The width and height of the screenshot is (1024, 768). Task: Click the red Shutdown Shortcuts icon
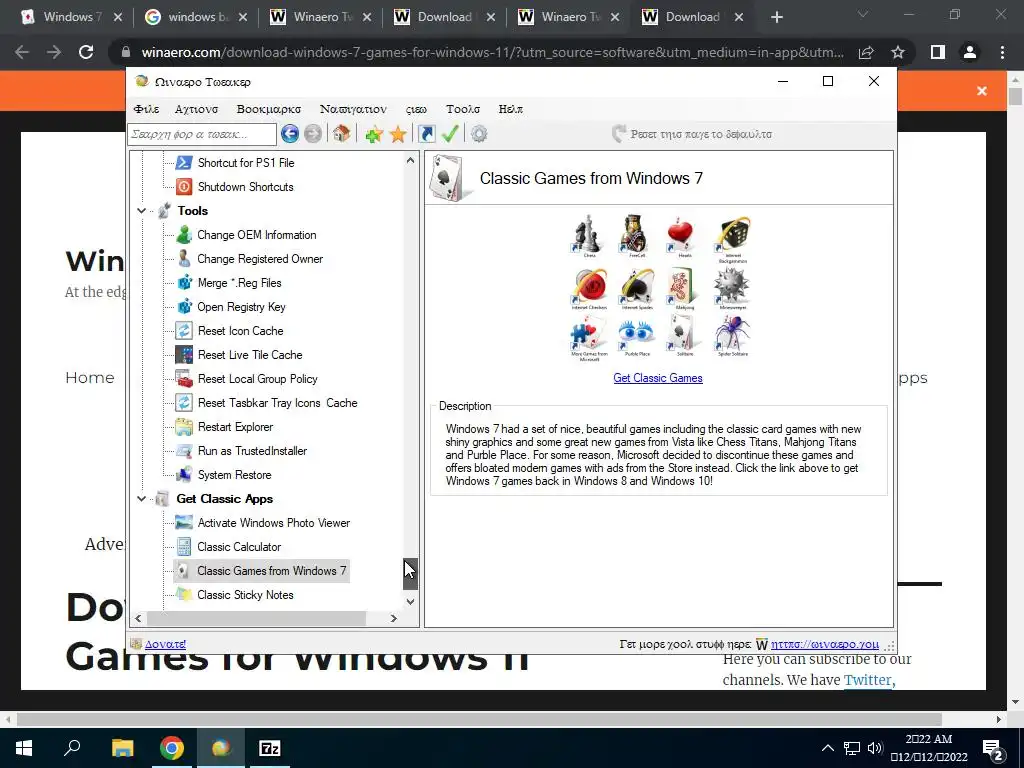pos(184,187)
